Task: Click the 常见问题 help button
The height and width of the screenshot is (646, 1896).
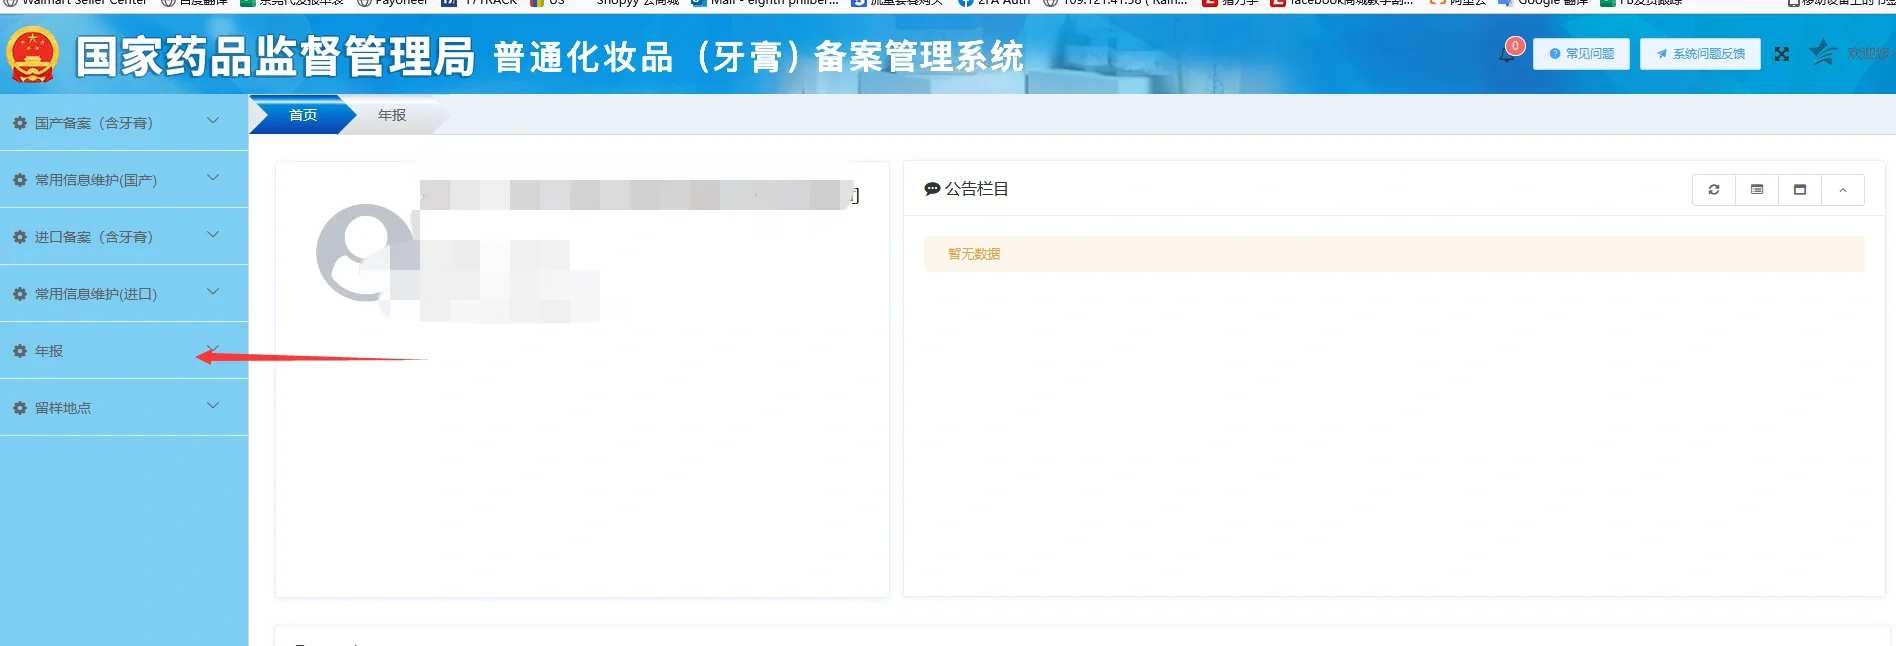Action: [1581, 54]
